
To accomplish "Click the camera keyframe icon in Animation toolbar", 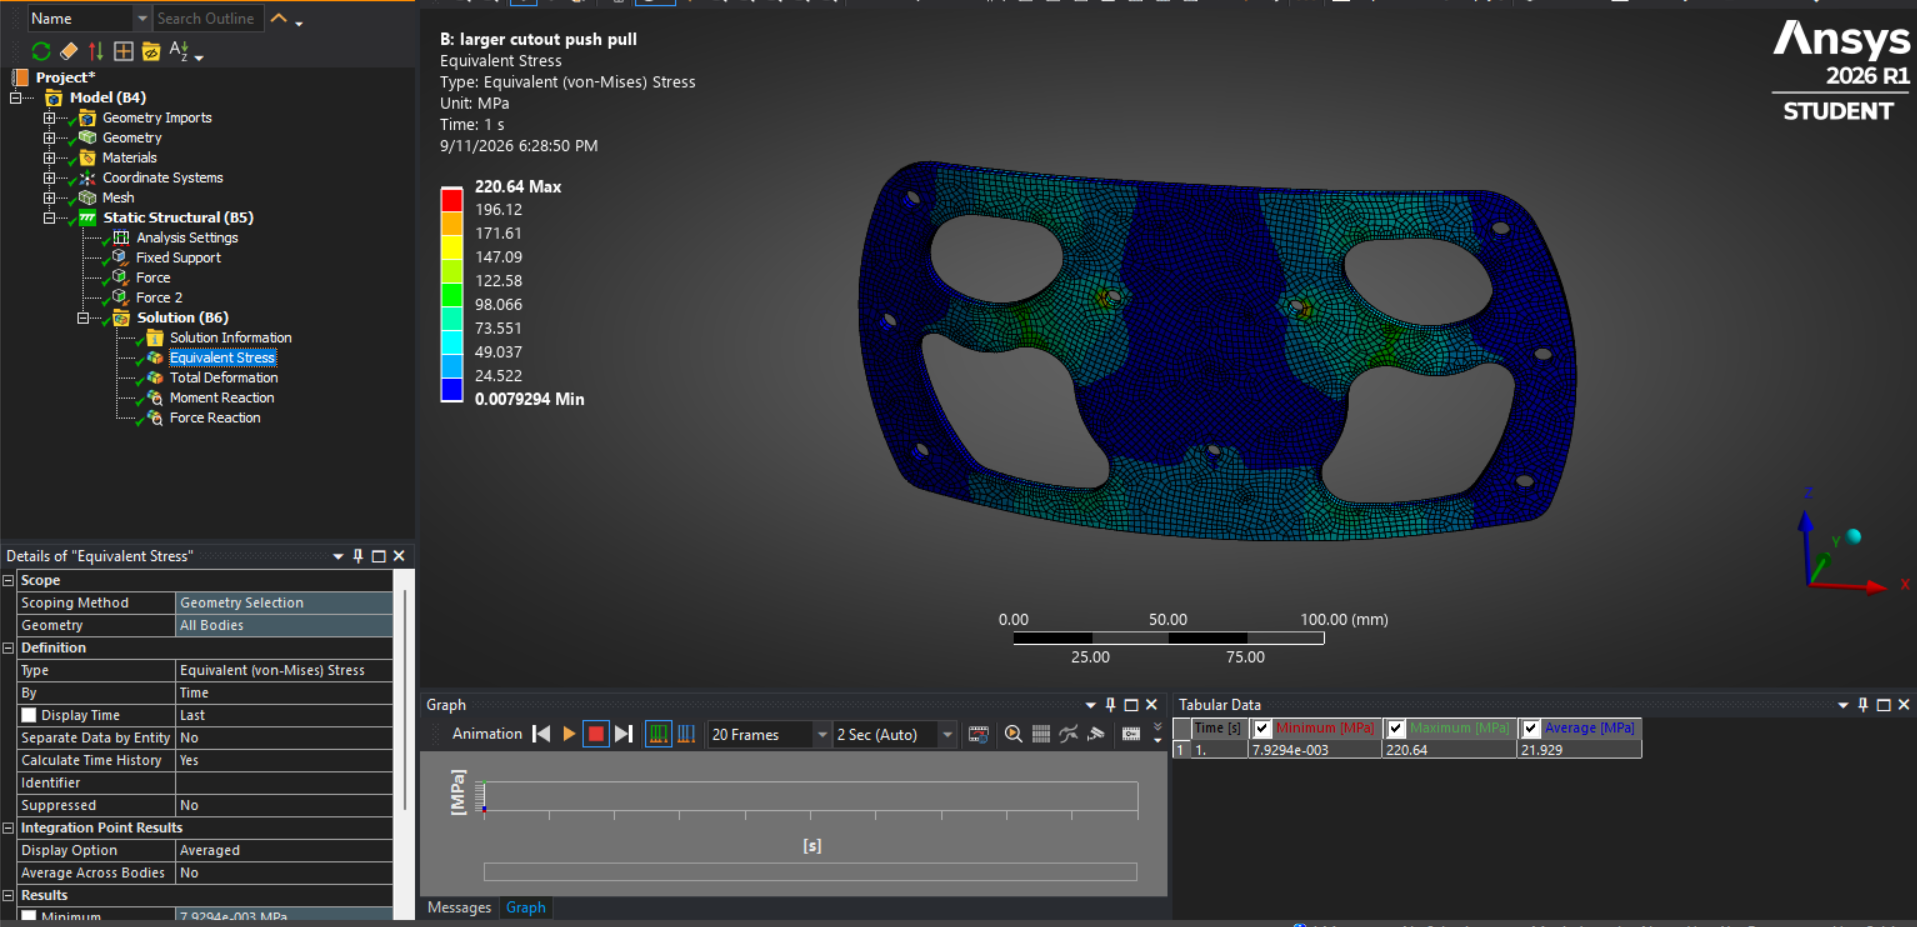I will click(1131, 734).
